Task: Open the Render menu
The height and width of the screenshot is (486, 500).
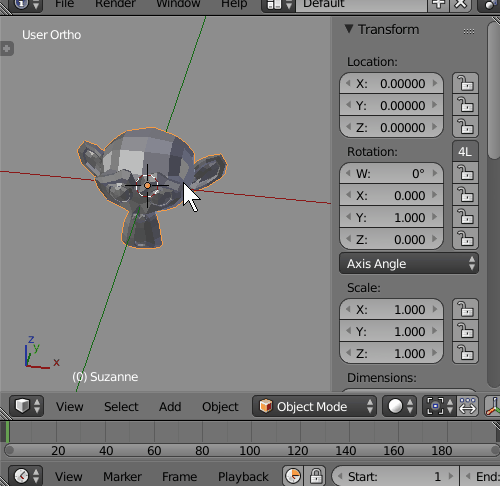Action: pyautogui.click(x=115, y=4)
